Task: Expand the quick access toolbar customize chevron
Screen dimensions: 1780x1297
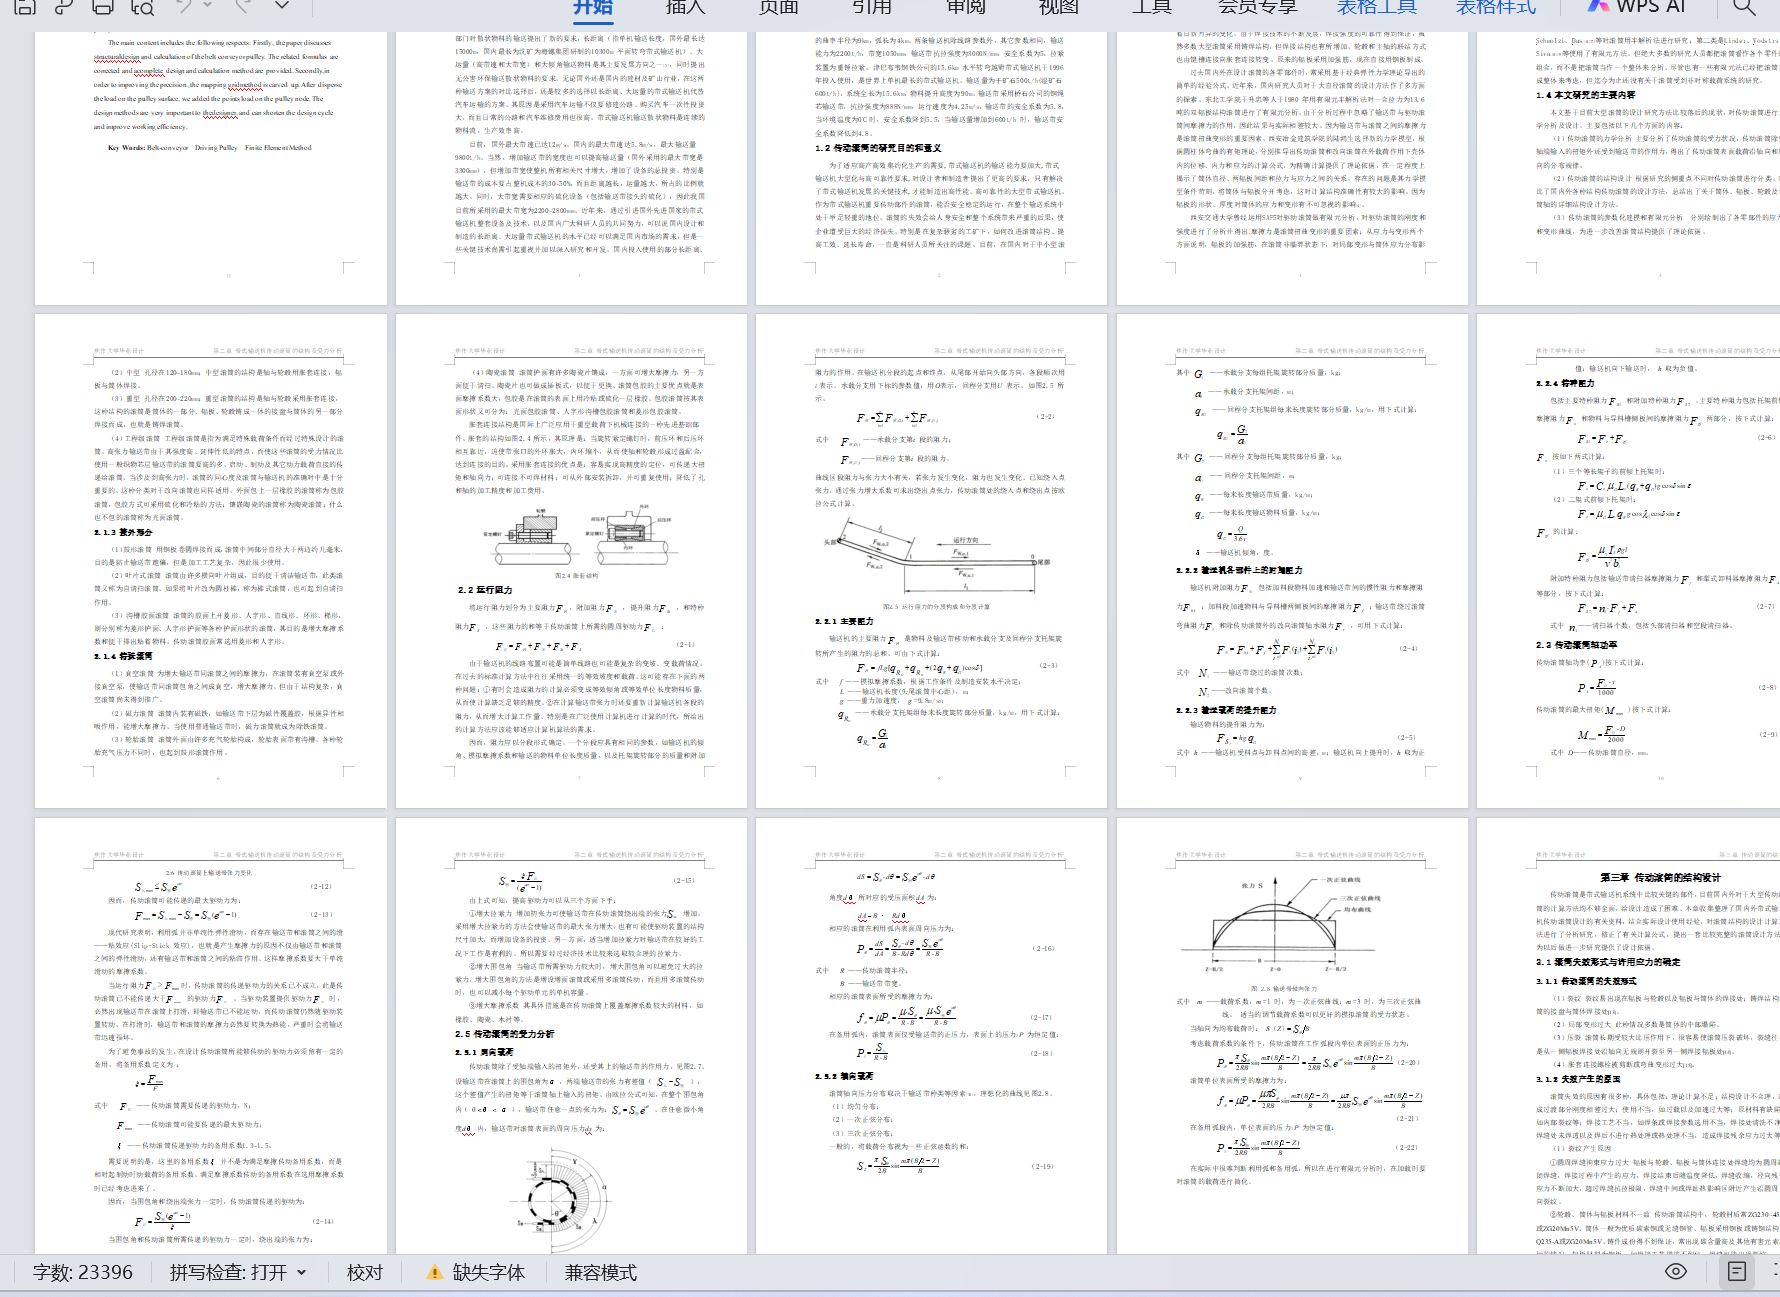Action: 282,6
